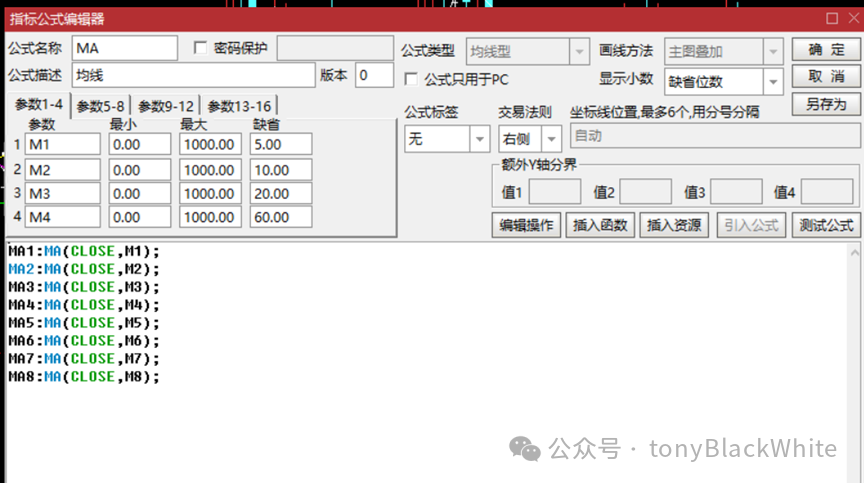This screenshot has height=483, width=864.
Task: Click the 插入函数 button
Action: pyautogui.click(x=601, y=225)
